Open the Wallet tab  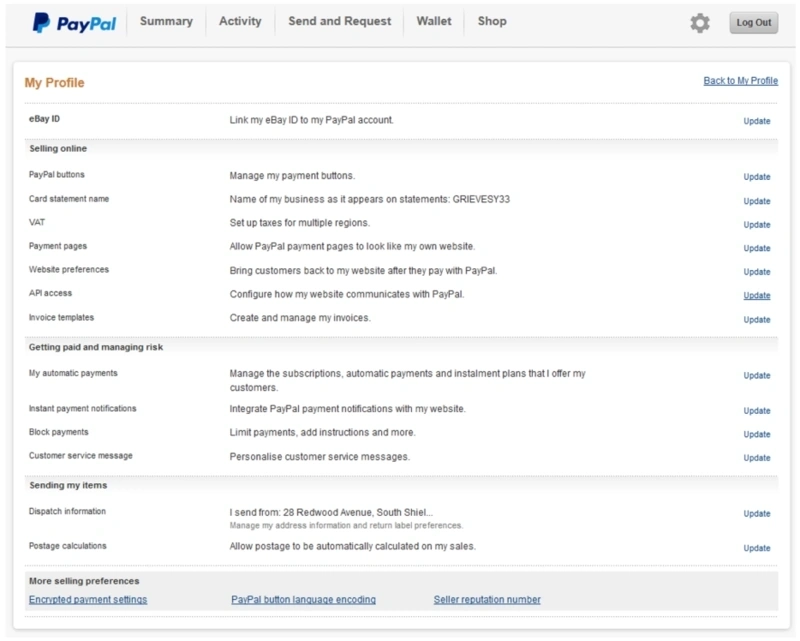point(434,21)
